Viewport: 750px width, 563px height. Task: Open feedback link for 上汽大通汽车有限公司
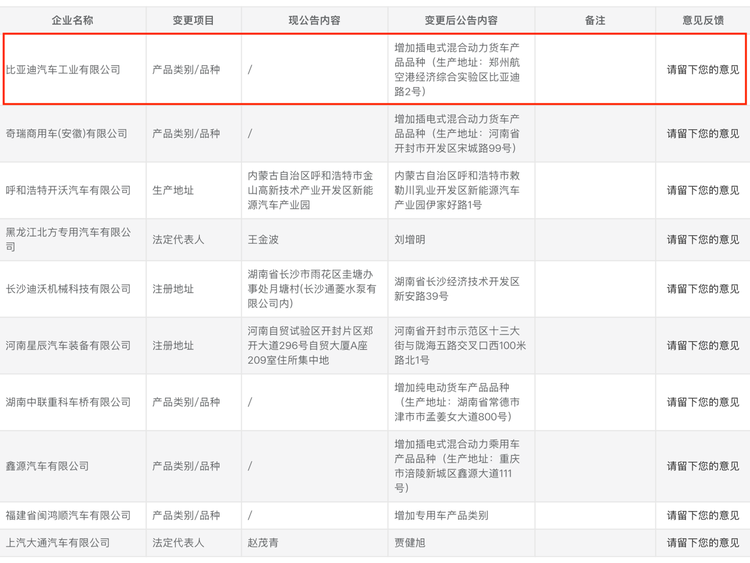pos(703,543)
